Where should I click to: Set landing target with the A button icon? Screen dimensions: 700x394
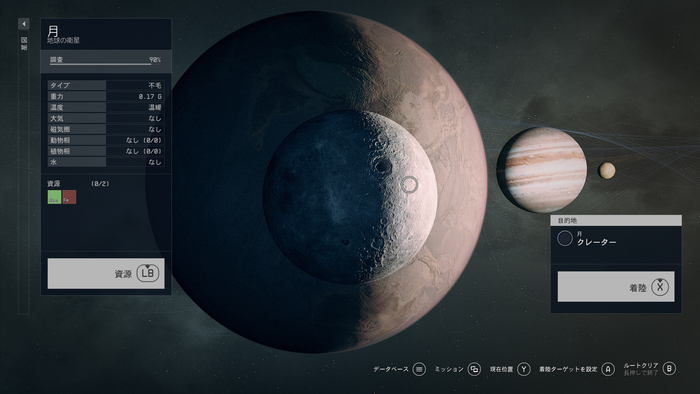point(608,369)
